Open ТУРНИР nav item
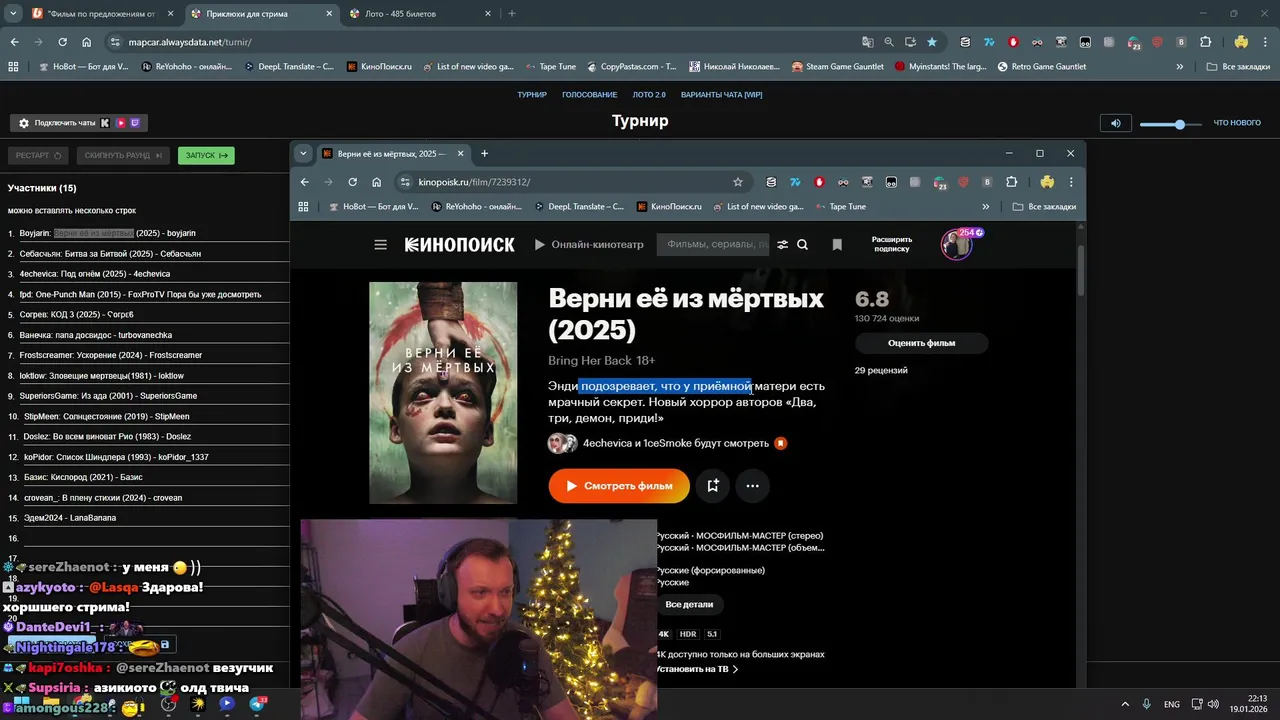The width and height of the screenshot is (1280, 720). pos(532,95)
